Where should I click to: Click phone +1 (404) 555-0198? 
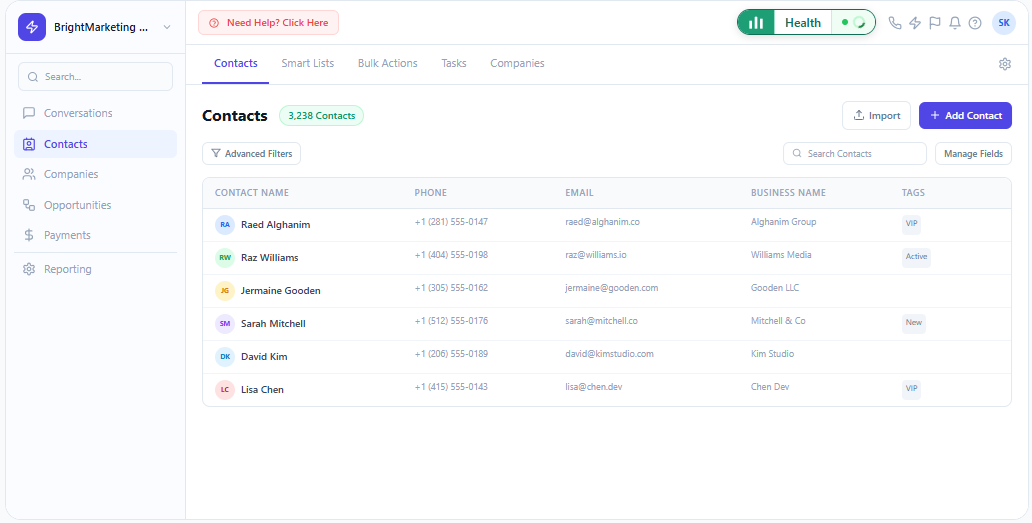coord(451,255)
